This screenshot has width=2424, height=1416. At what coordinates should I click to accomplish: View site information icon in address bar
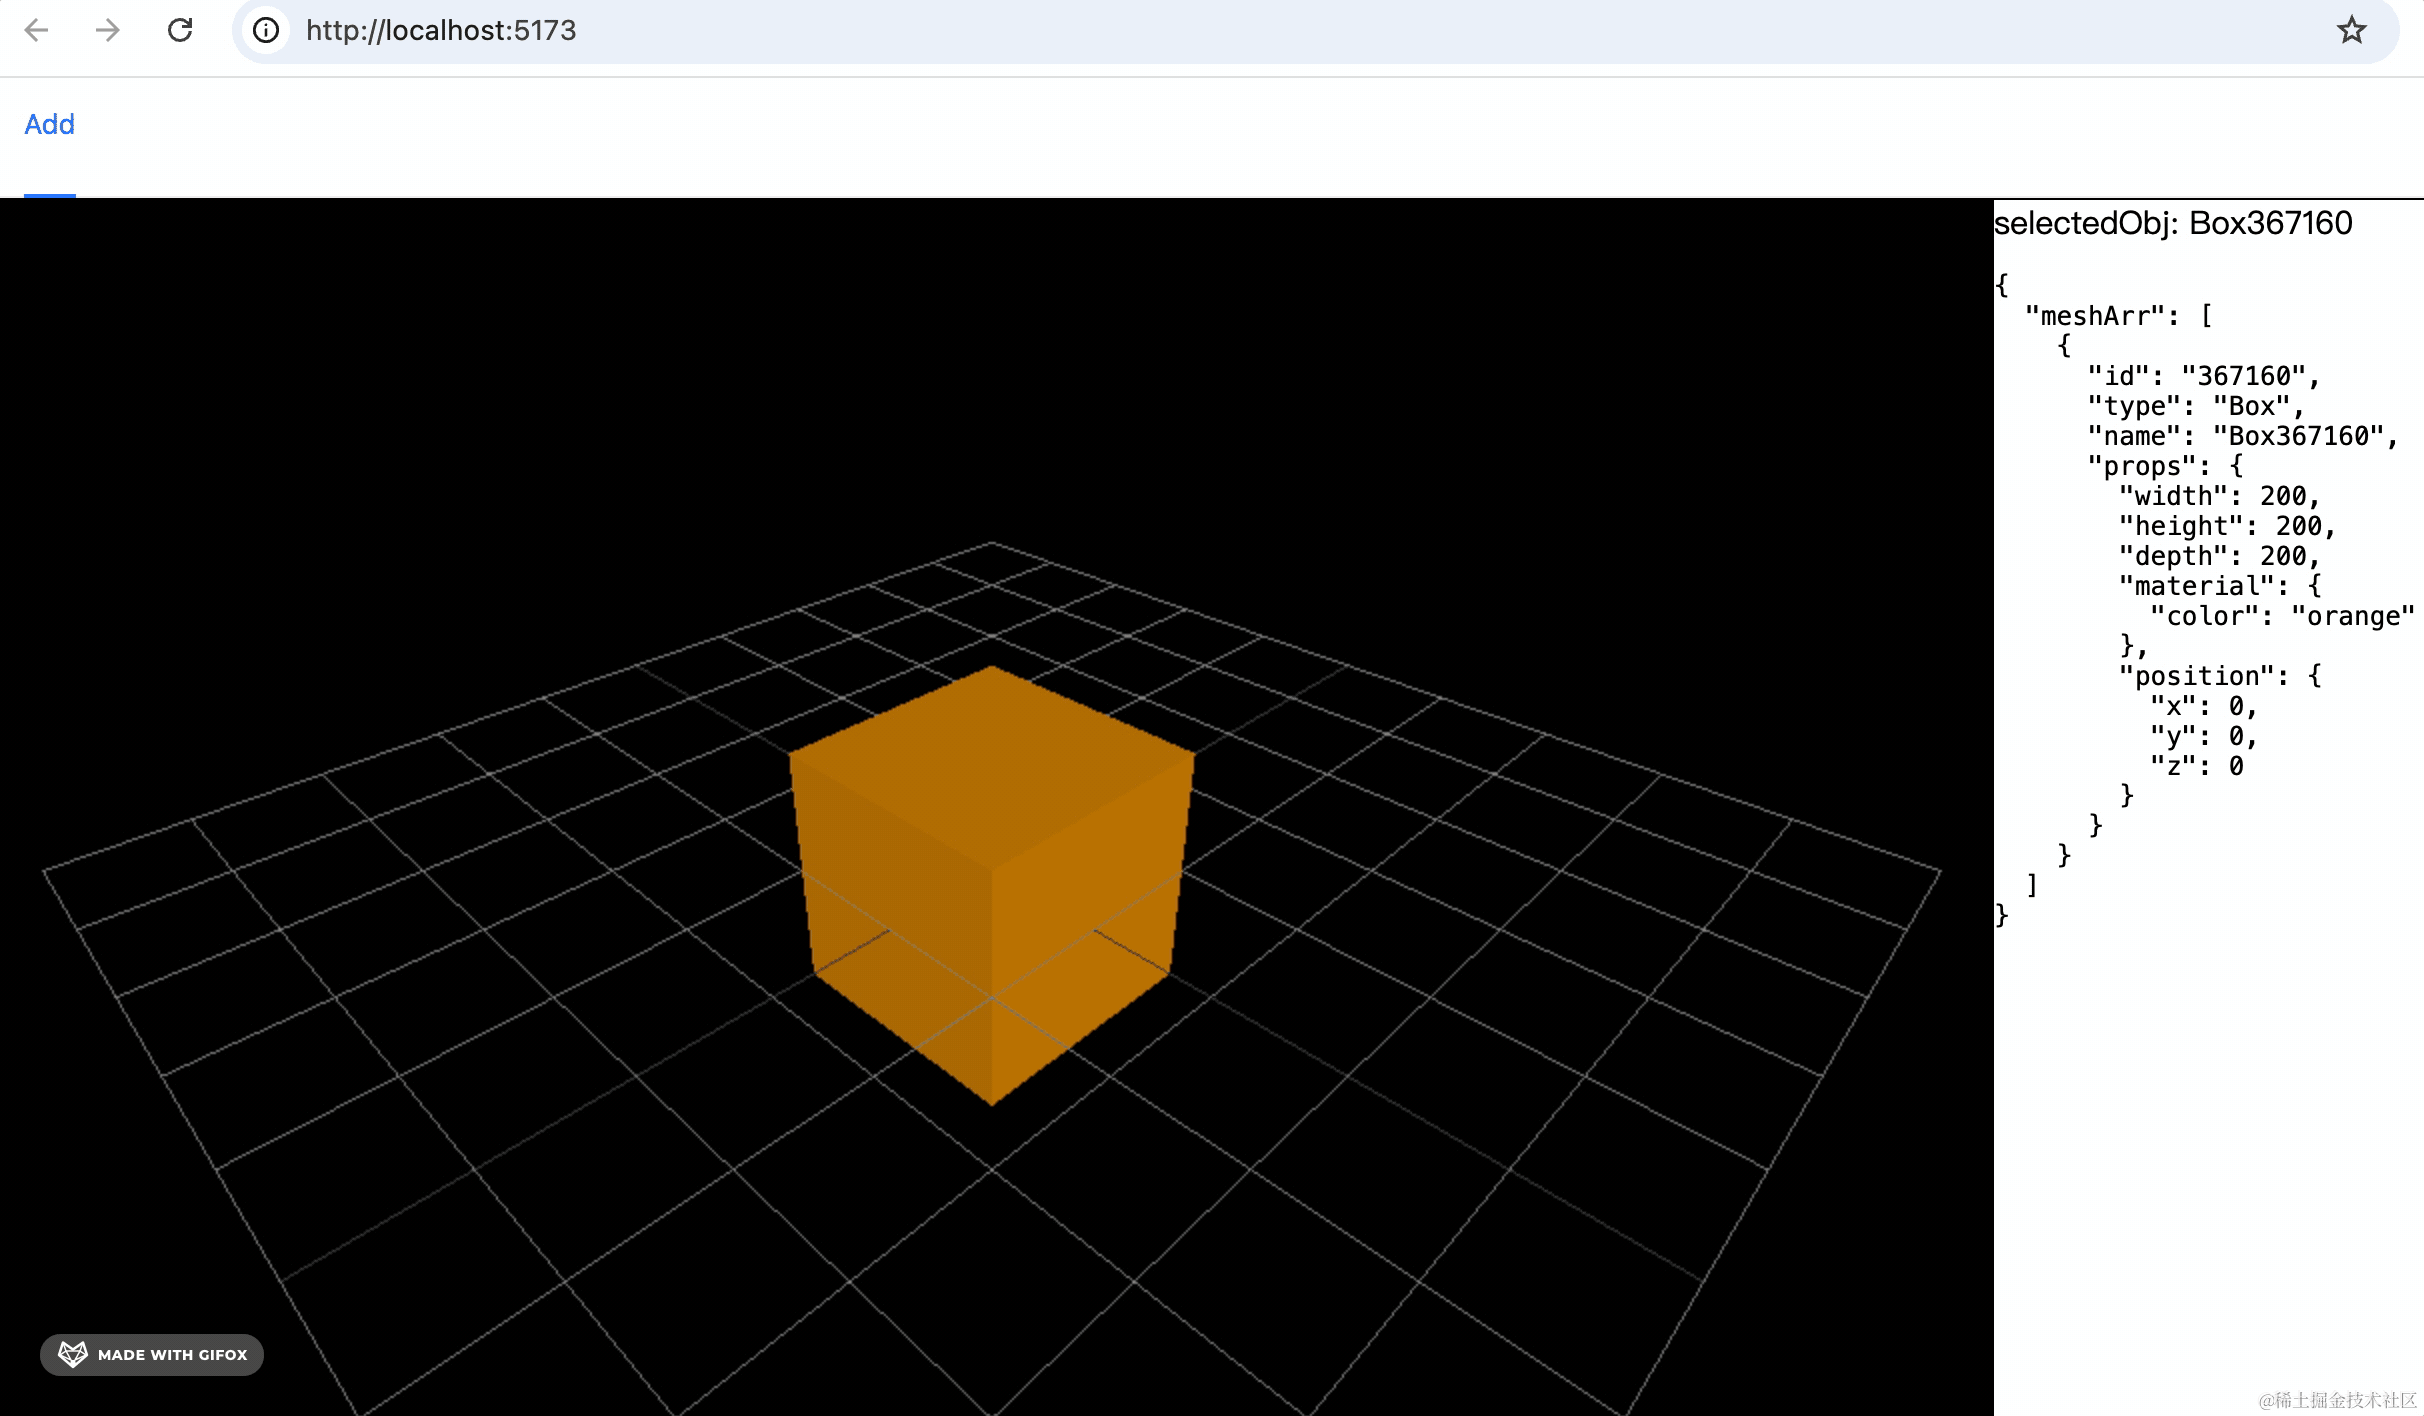(266, 30)
